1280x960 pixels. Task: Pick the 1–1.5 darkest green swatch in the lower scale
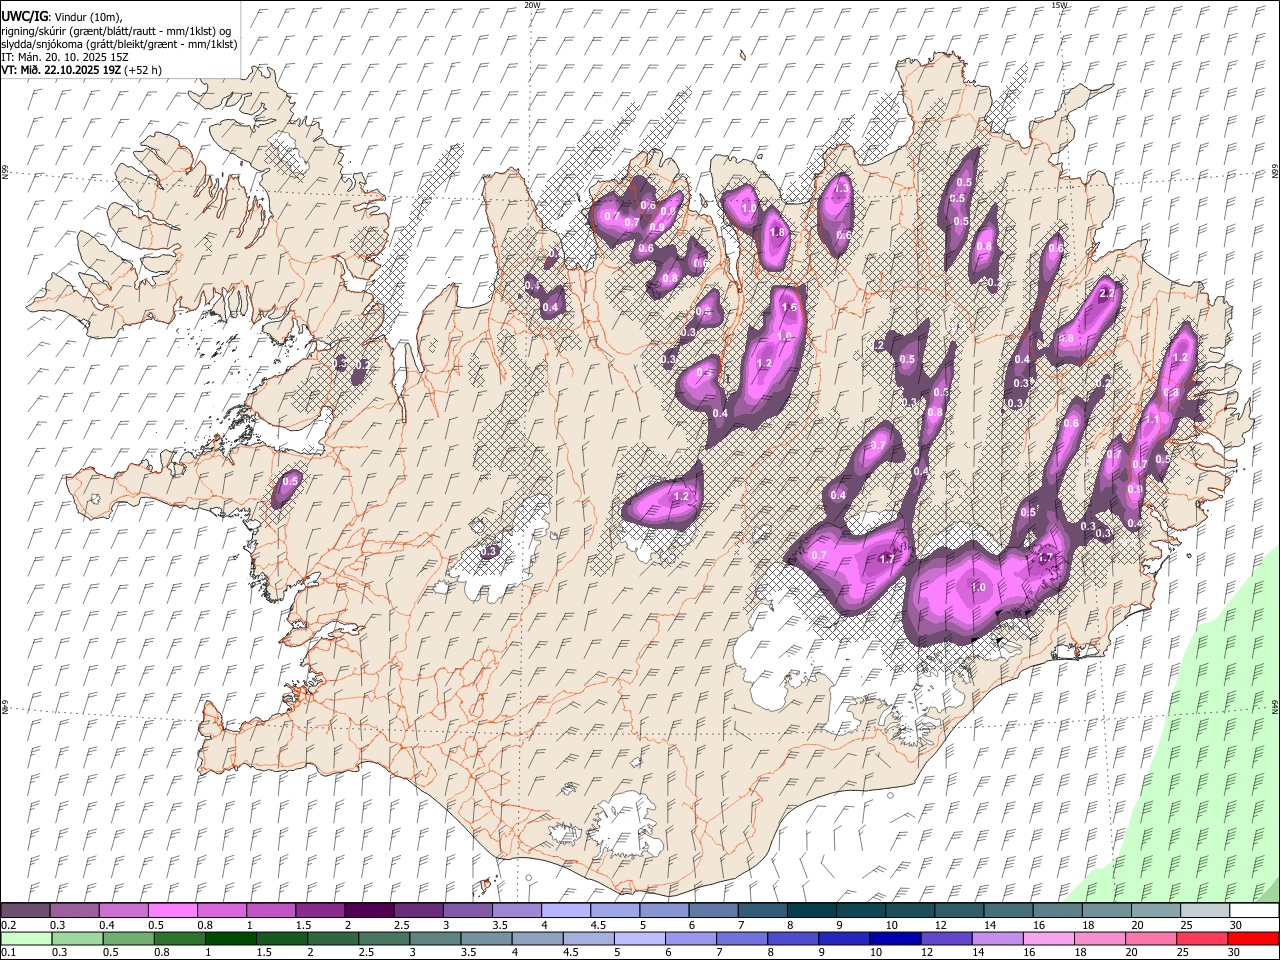pyautogui.click(x=231, y=939)
